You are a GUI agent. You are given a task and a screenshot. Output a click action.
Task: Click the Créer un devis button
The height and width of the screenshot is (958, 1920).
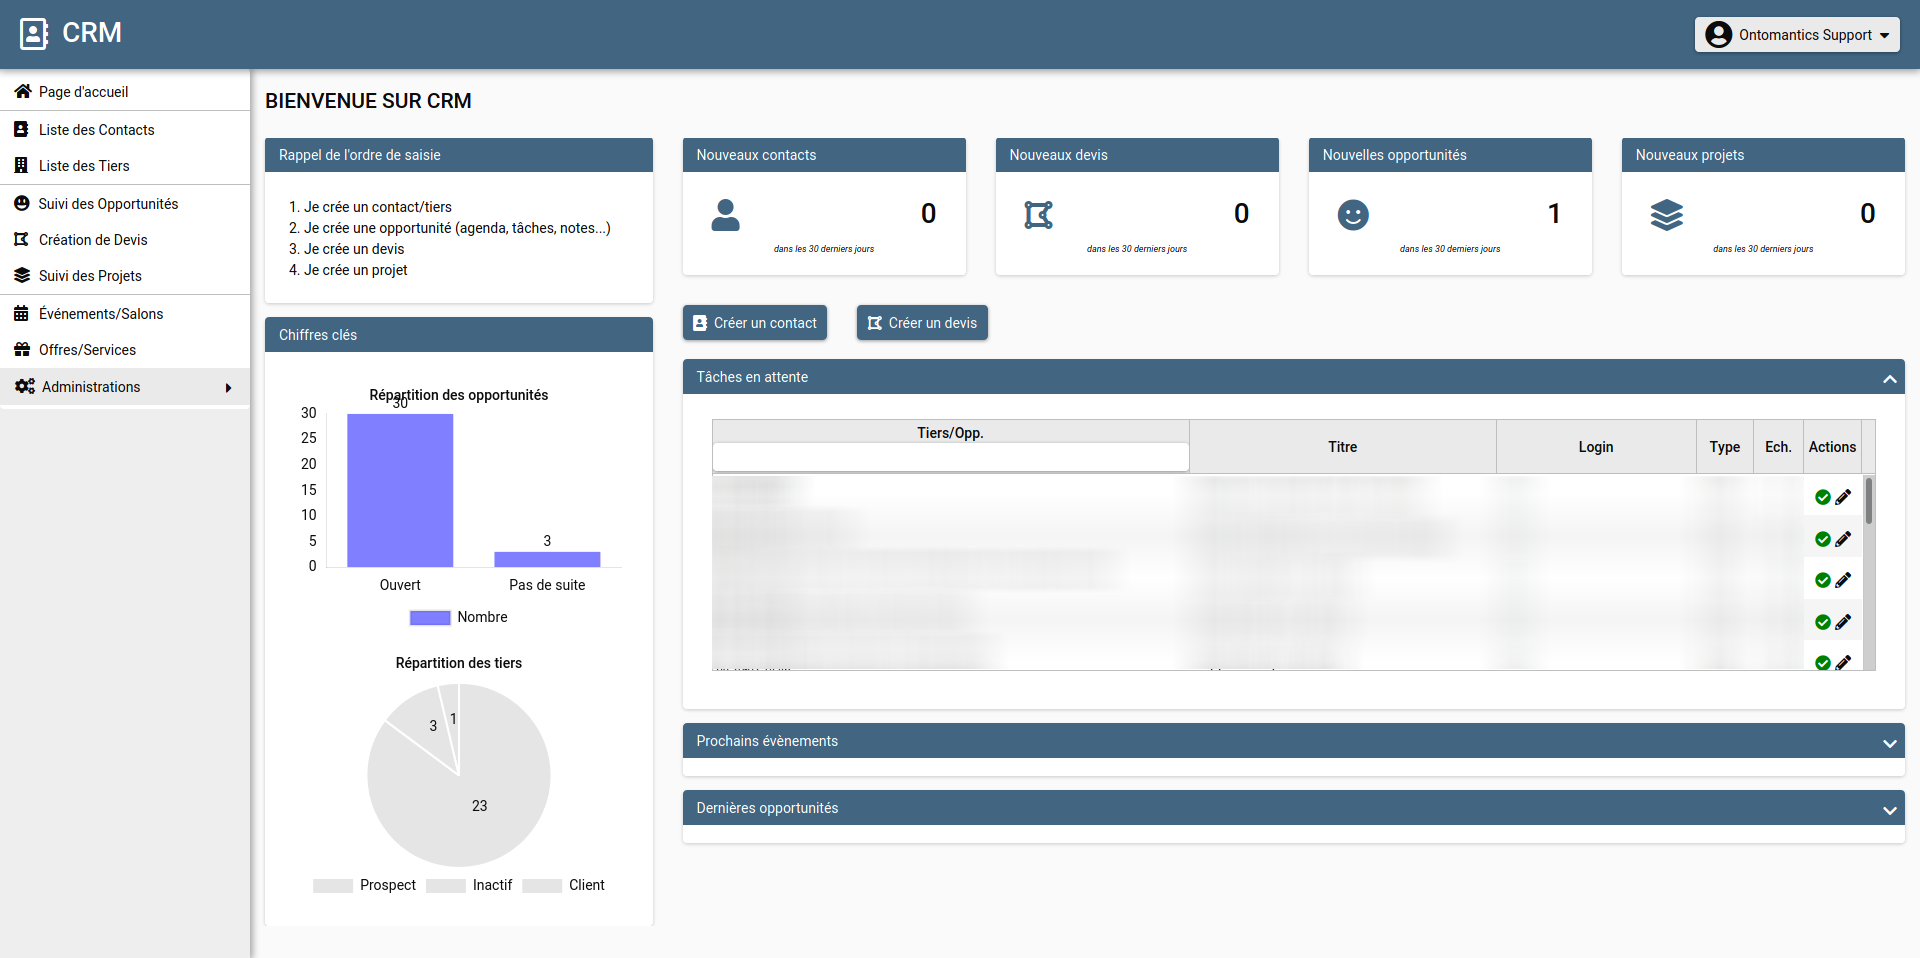(922, 323)
